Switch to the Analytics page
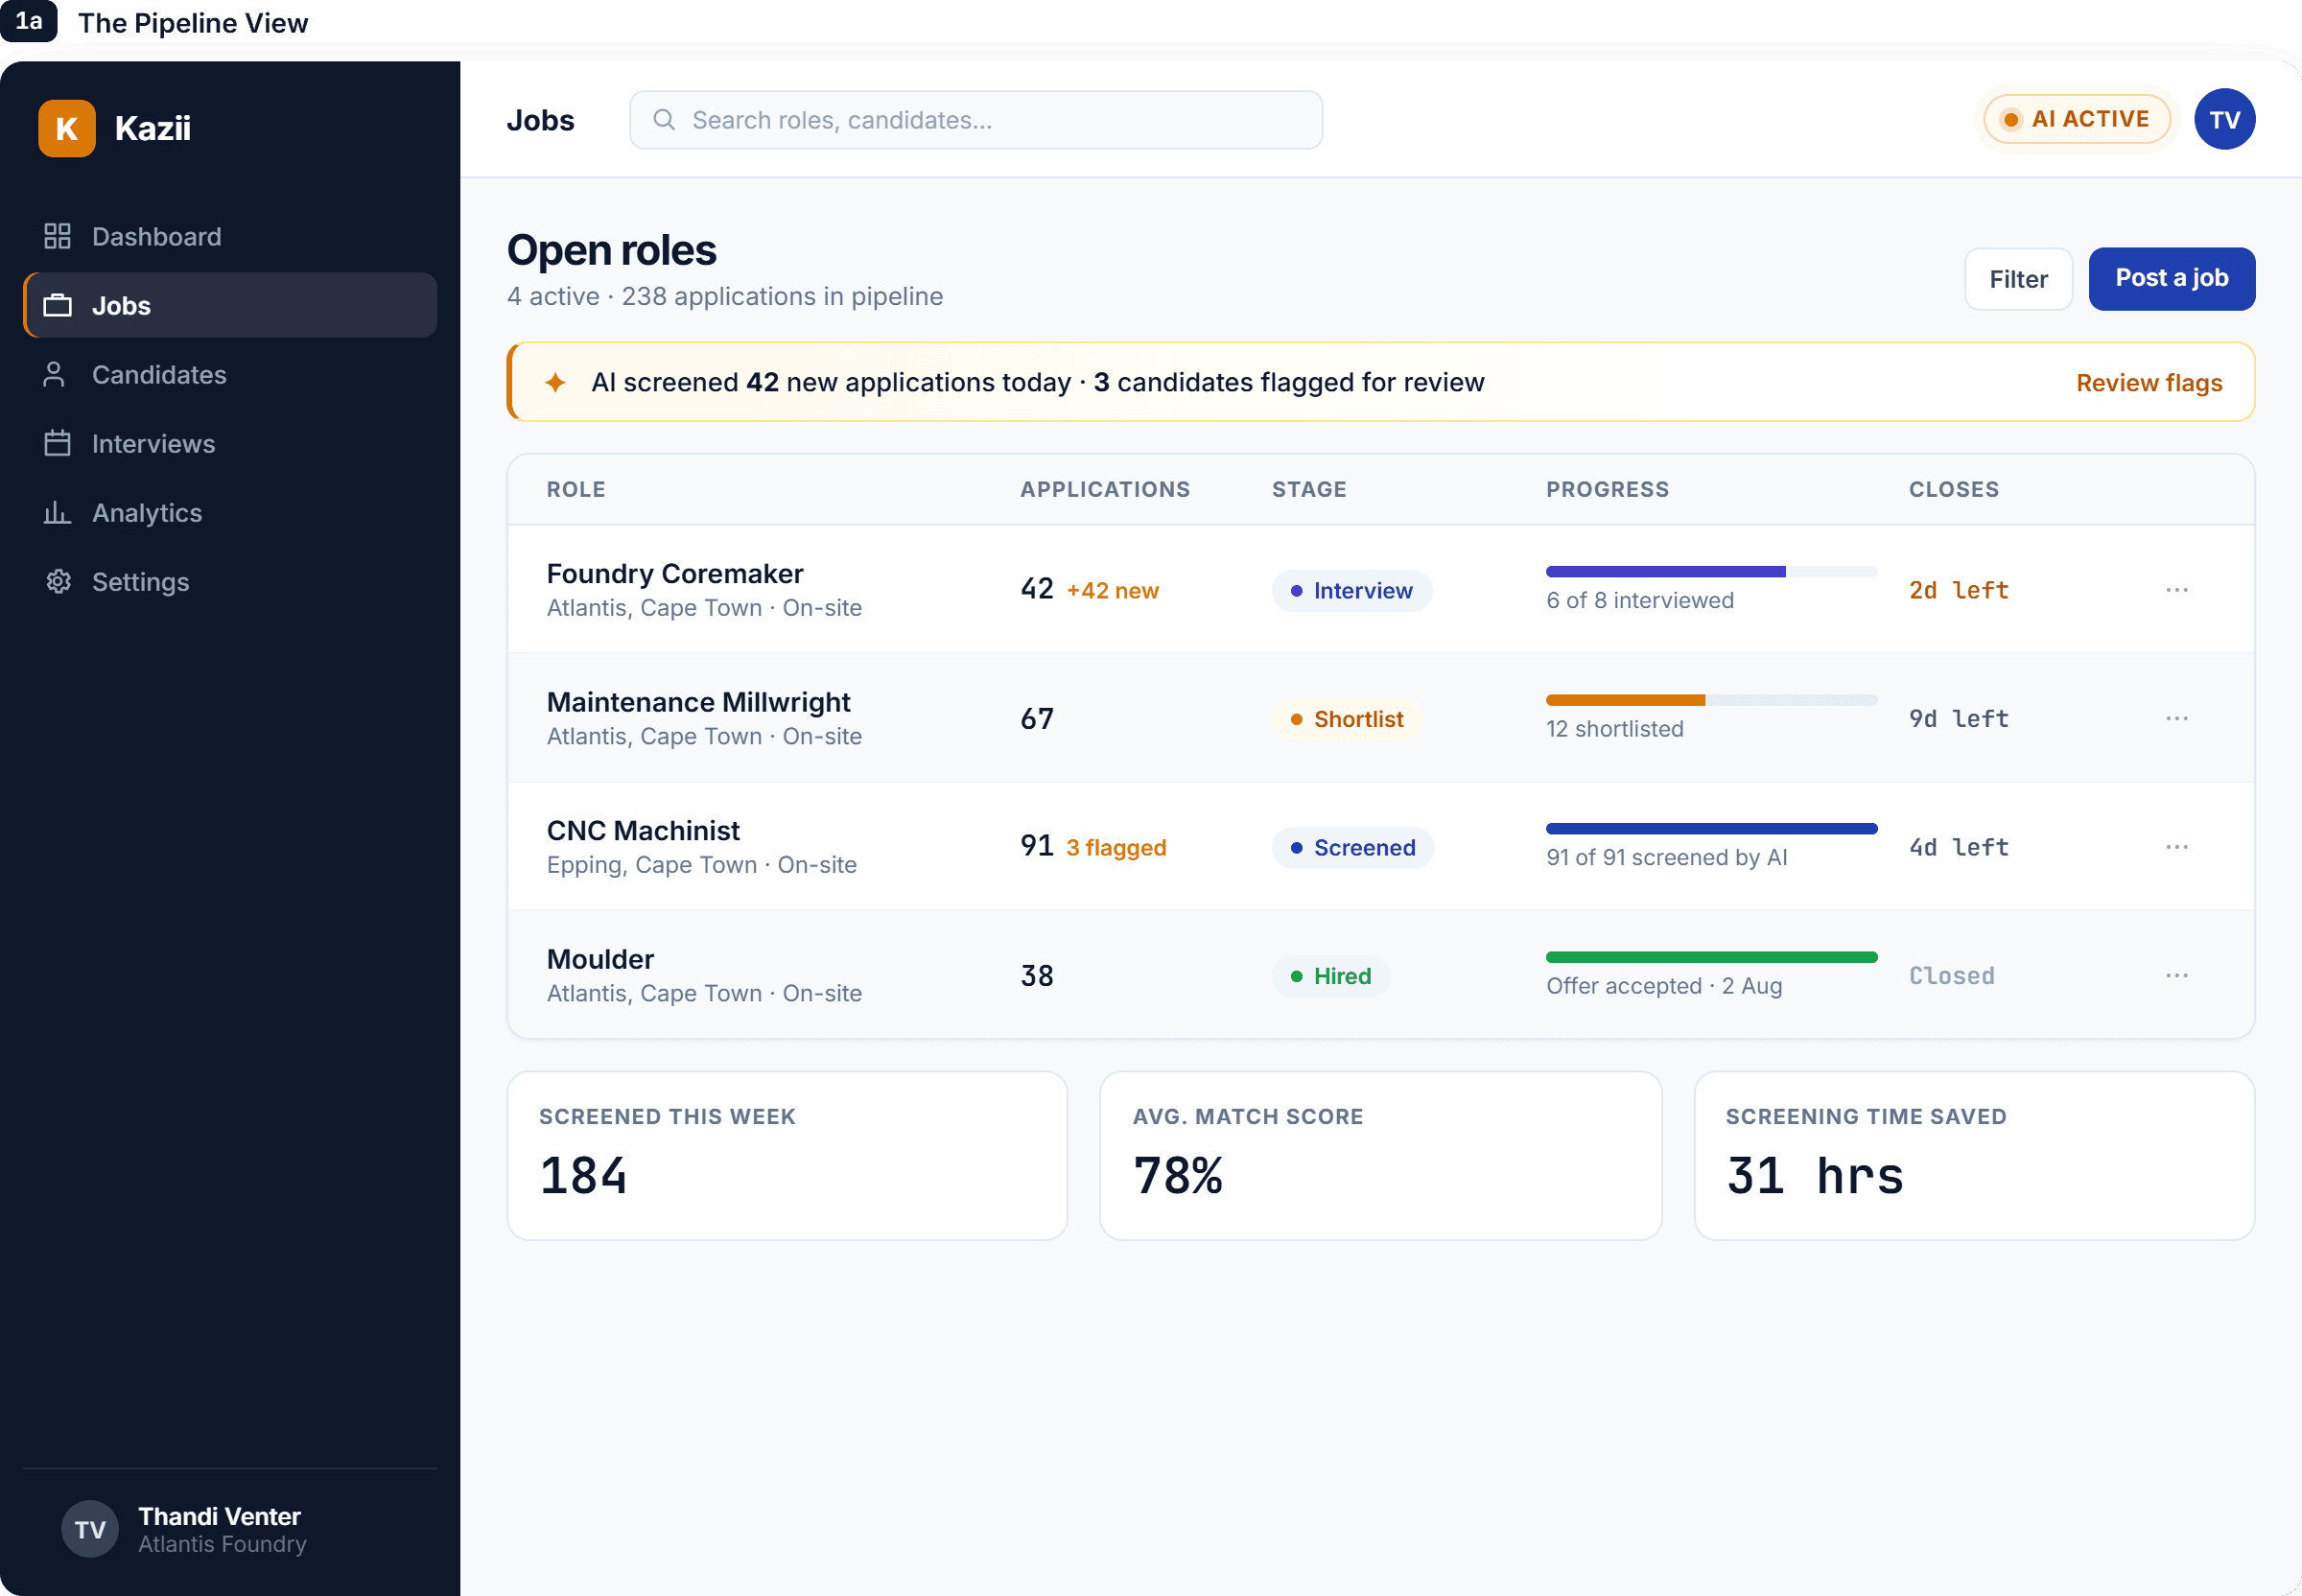2302x1596 pixels. 230,512
